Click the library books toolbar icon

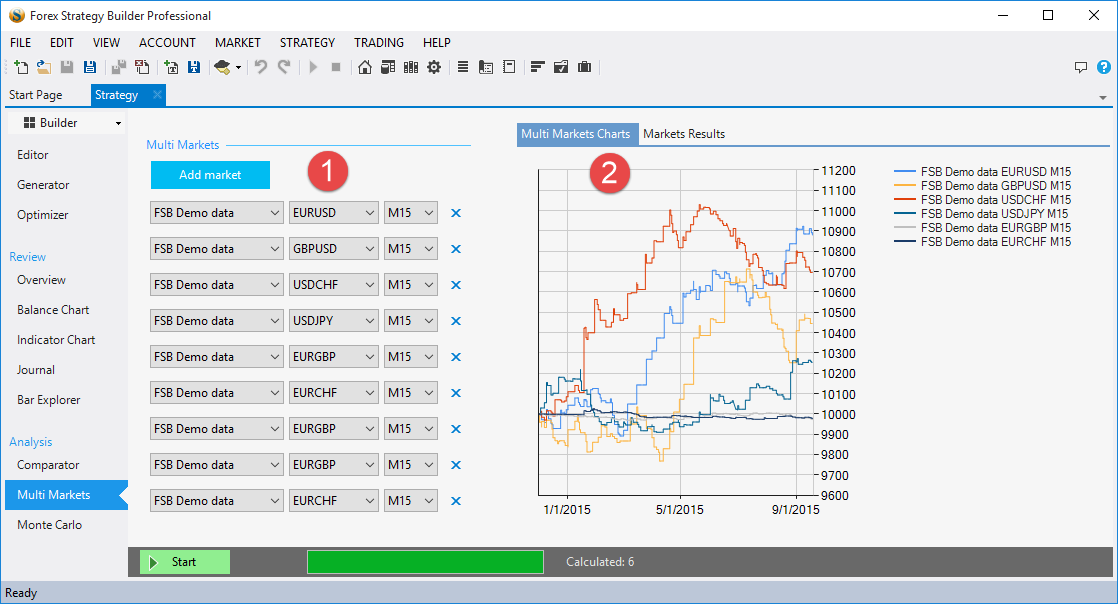[411, 67]
